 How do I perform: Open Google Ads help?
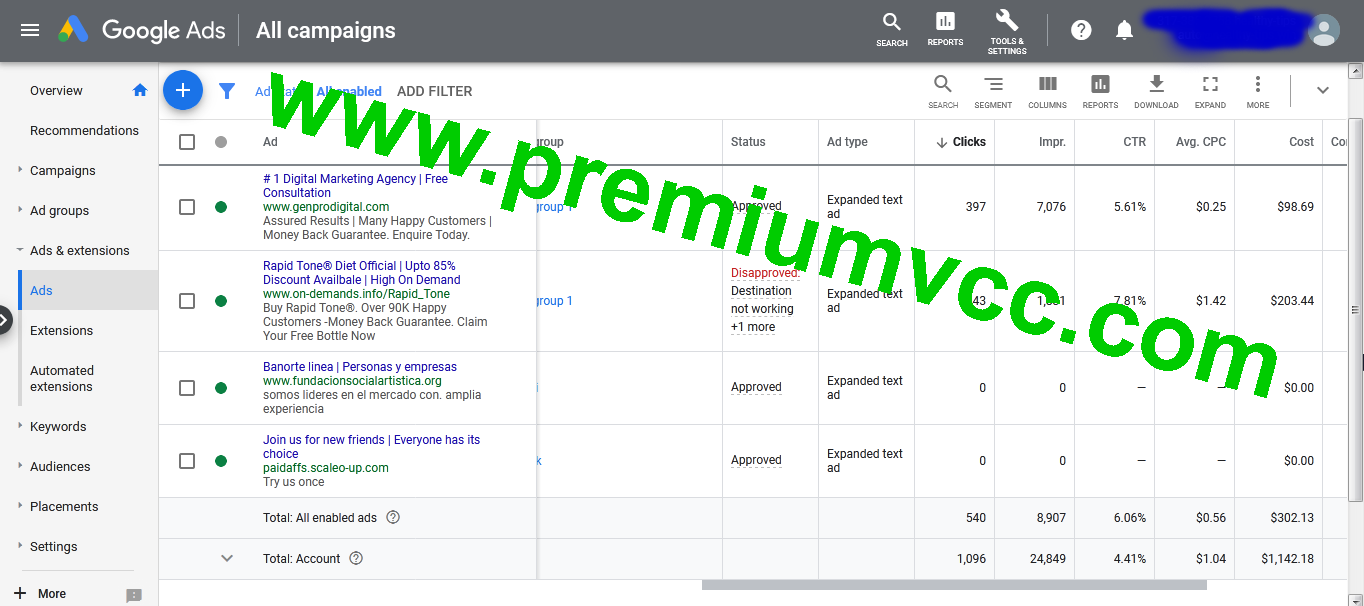point(1081,30)
